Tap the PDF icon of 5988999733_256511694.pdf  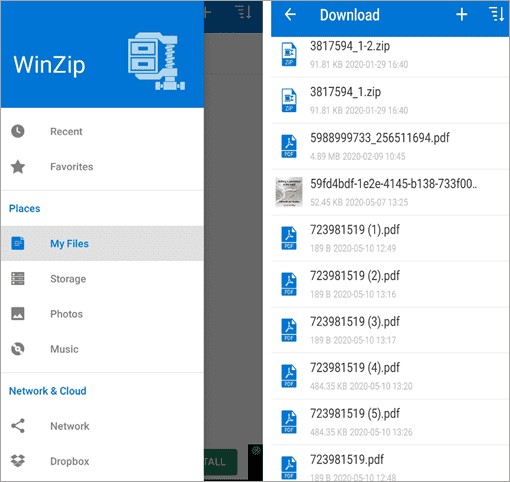289,146
